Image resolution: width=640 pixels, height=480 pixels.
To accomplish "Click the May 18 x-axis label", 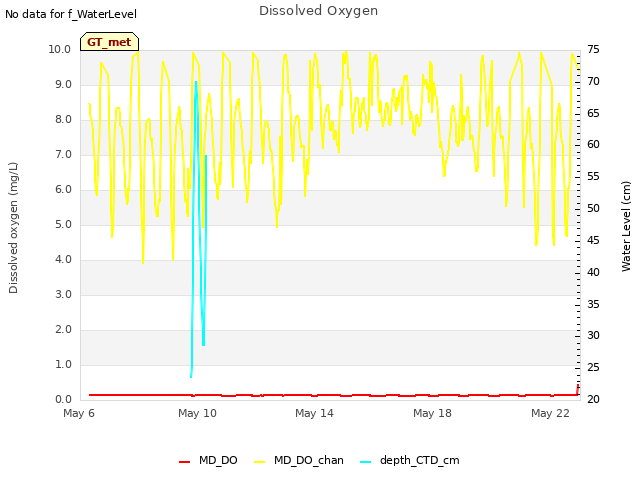I will pyautogui.click(x=432, y=413).
